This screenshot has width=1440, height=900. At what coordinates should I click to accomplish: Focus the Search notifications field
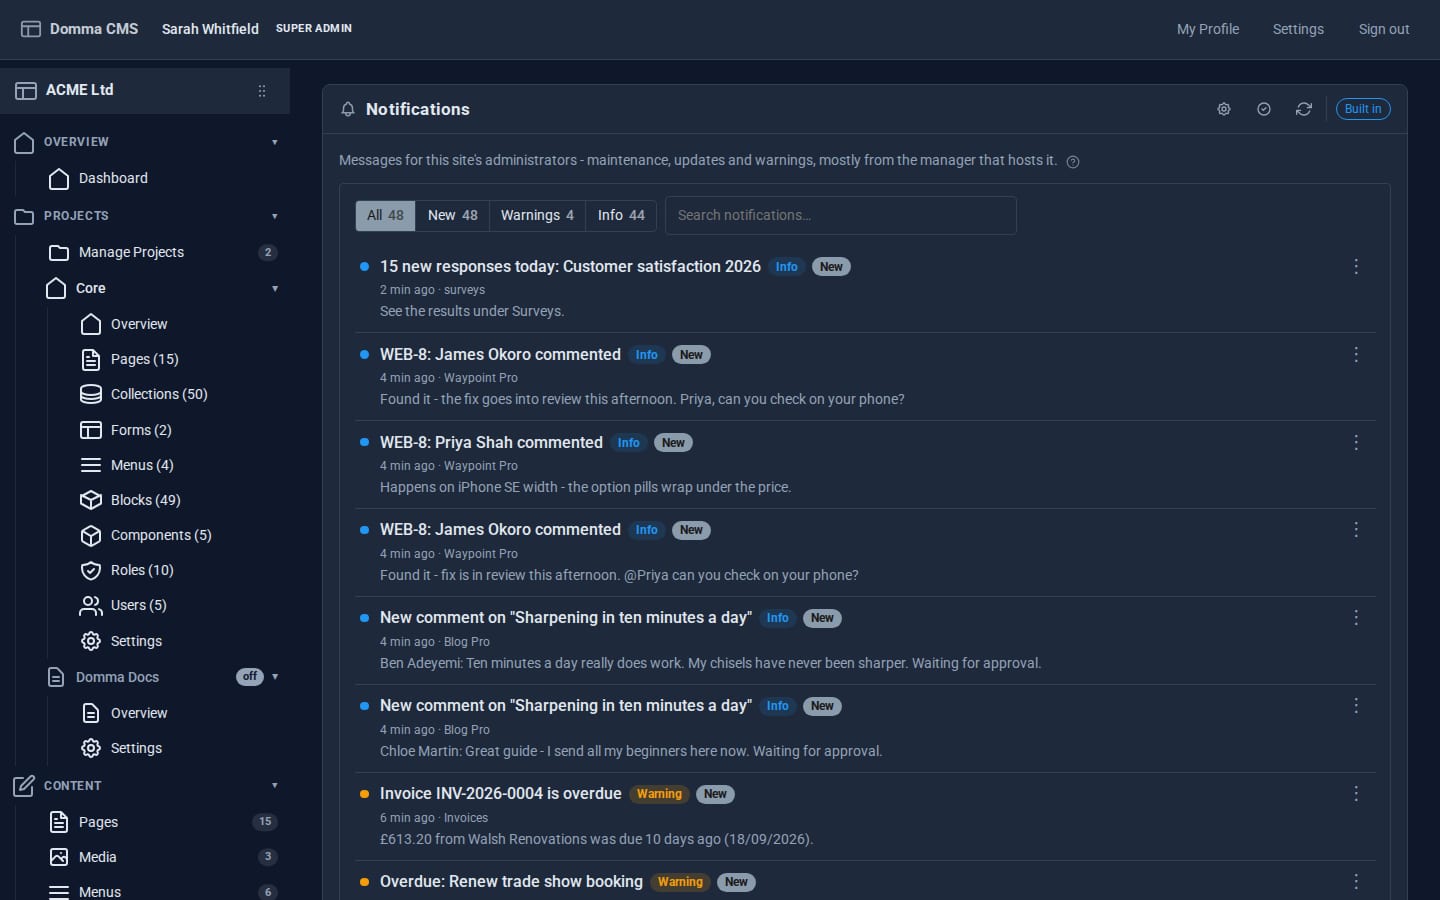(841, 215)
